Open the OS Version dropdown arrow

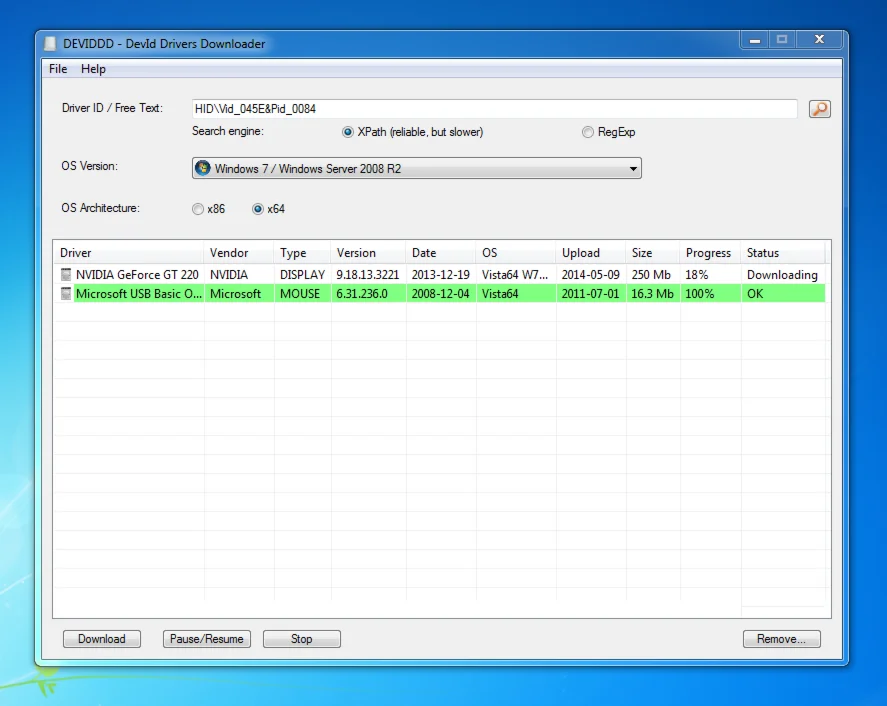(x=633, y=169)
